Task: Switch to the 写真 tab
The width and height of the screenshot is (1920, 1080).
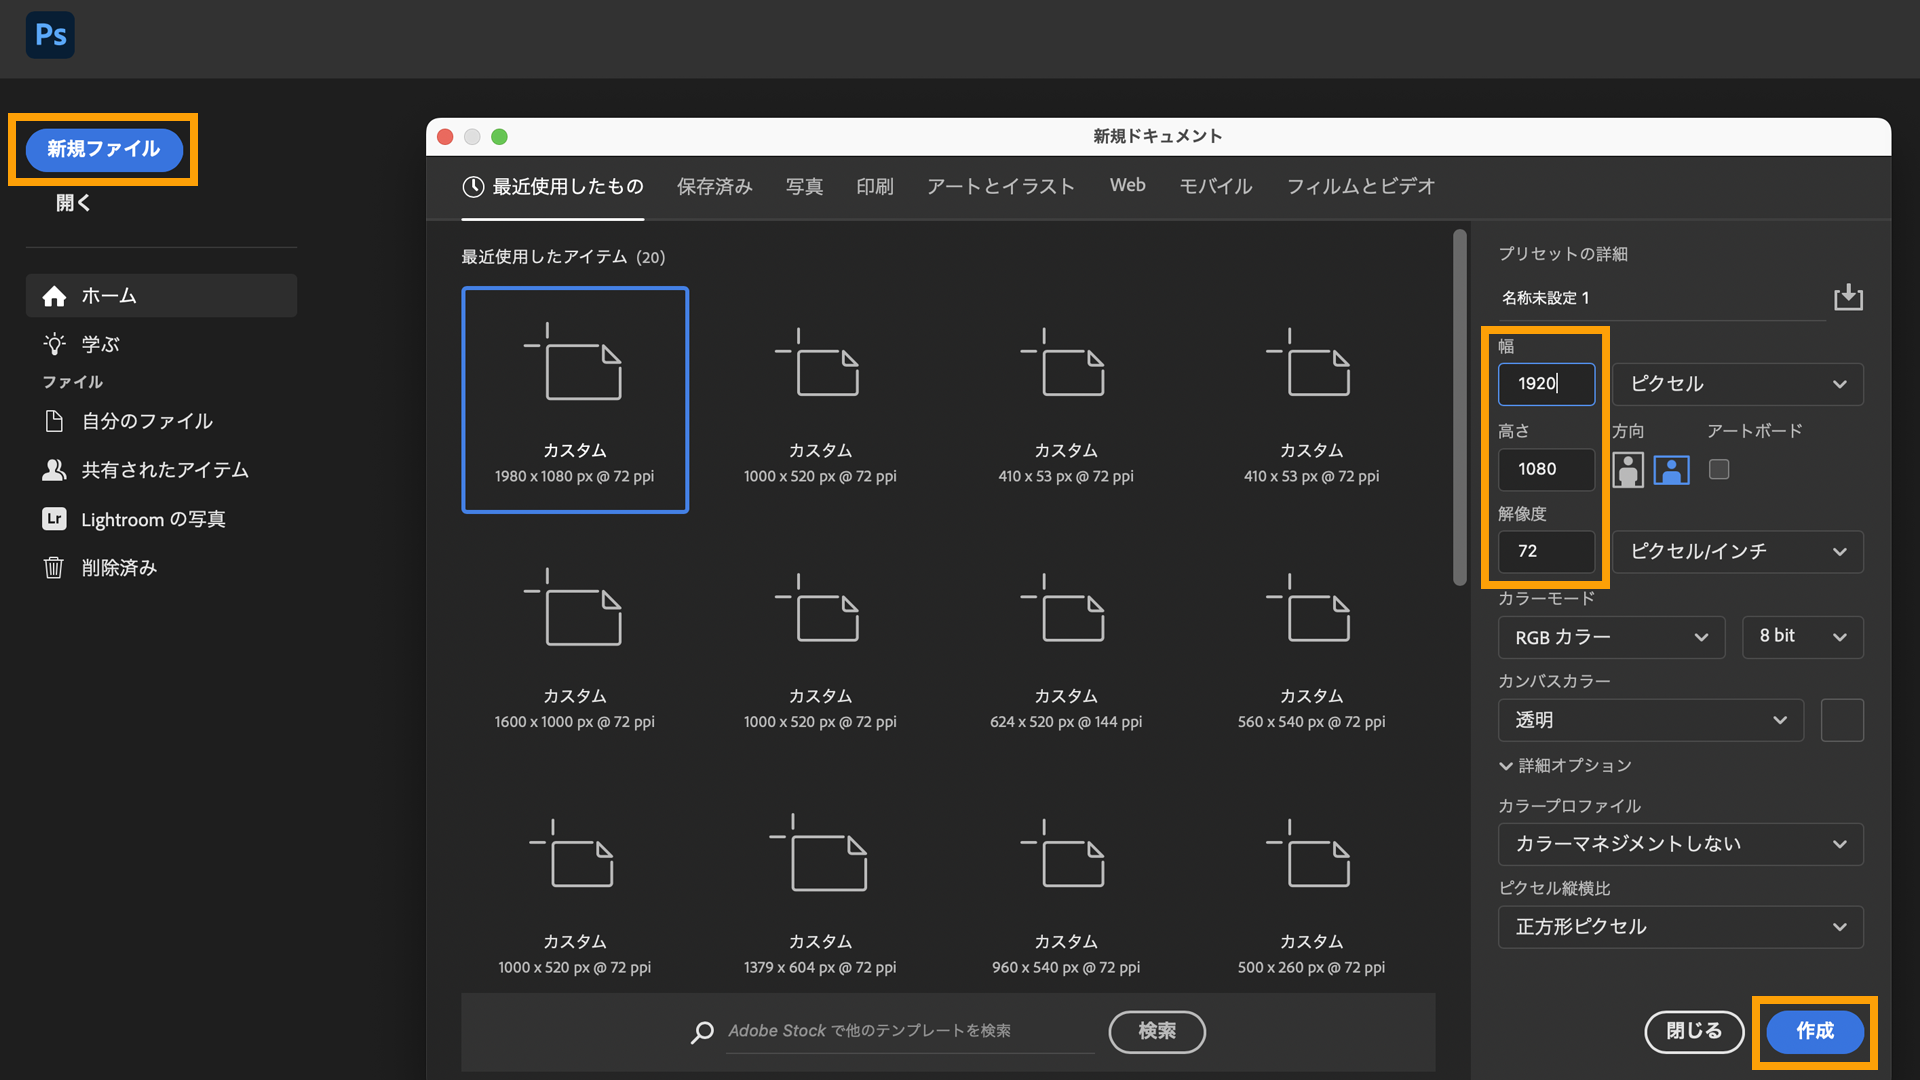Action: click(804, 186)
